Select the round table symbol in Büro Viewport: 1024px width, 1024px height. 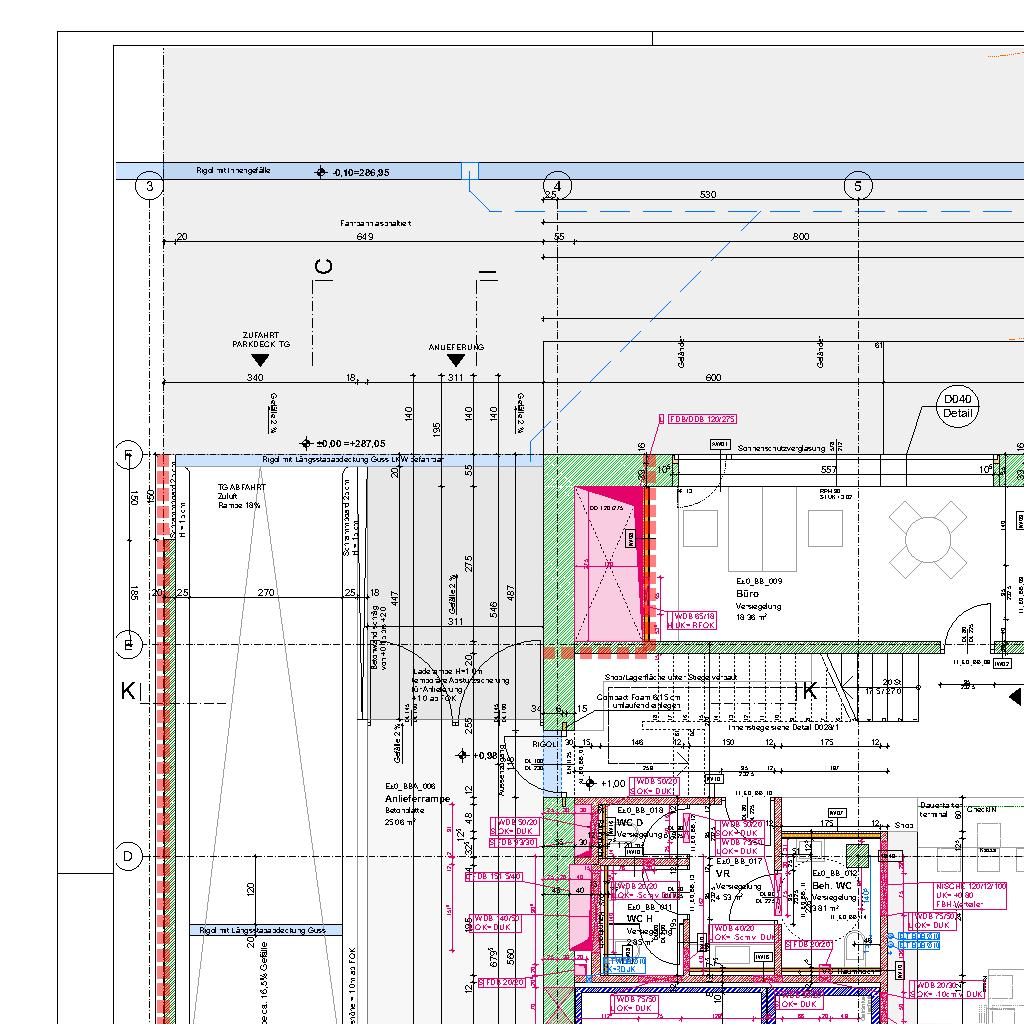tap(928, 539)
